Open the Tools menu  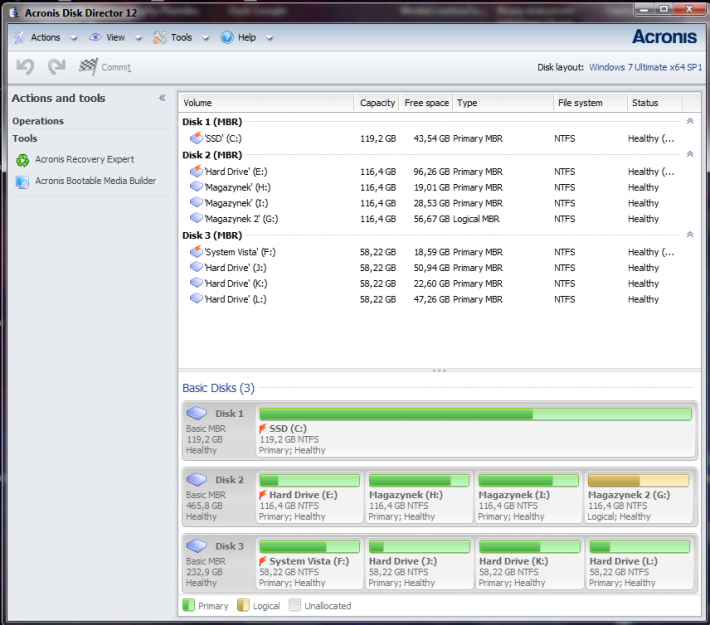(182, 38)
